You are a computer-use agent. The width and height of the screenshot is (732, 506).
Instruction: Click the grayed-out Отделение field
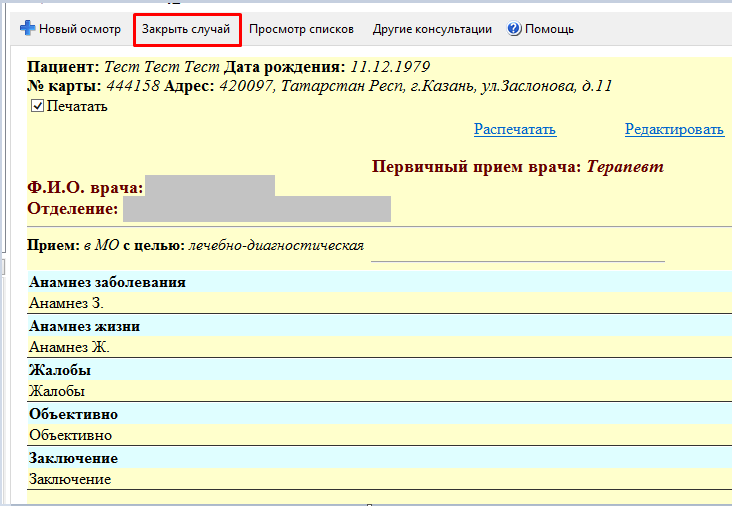tap(255, 209)
